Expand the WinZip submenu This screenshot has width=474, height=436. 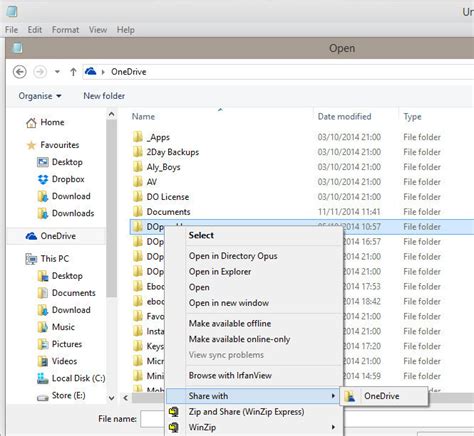tap(253, 427)
